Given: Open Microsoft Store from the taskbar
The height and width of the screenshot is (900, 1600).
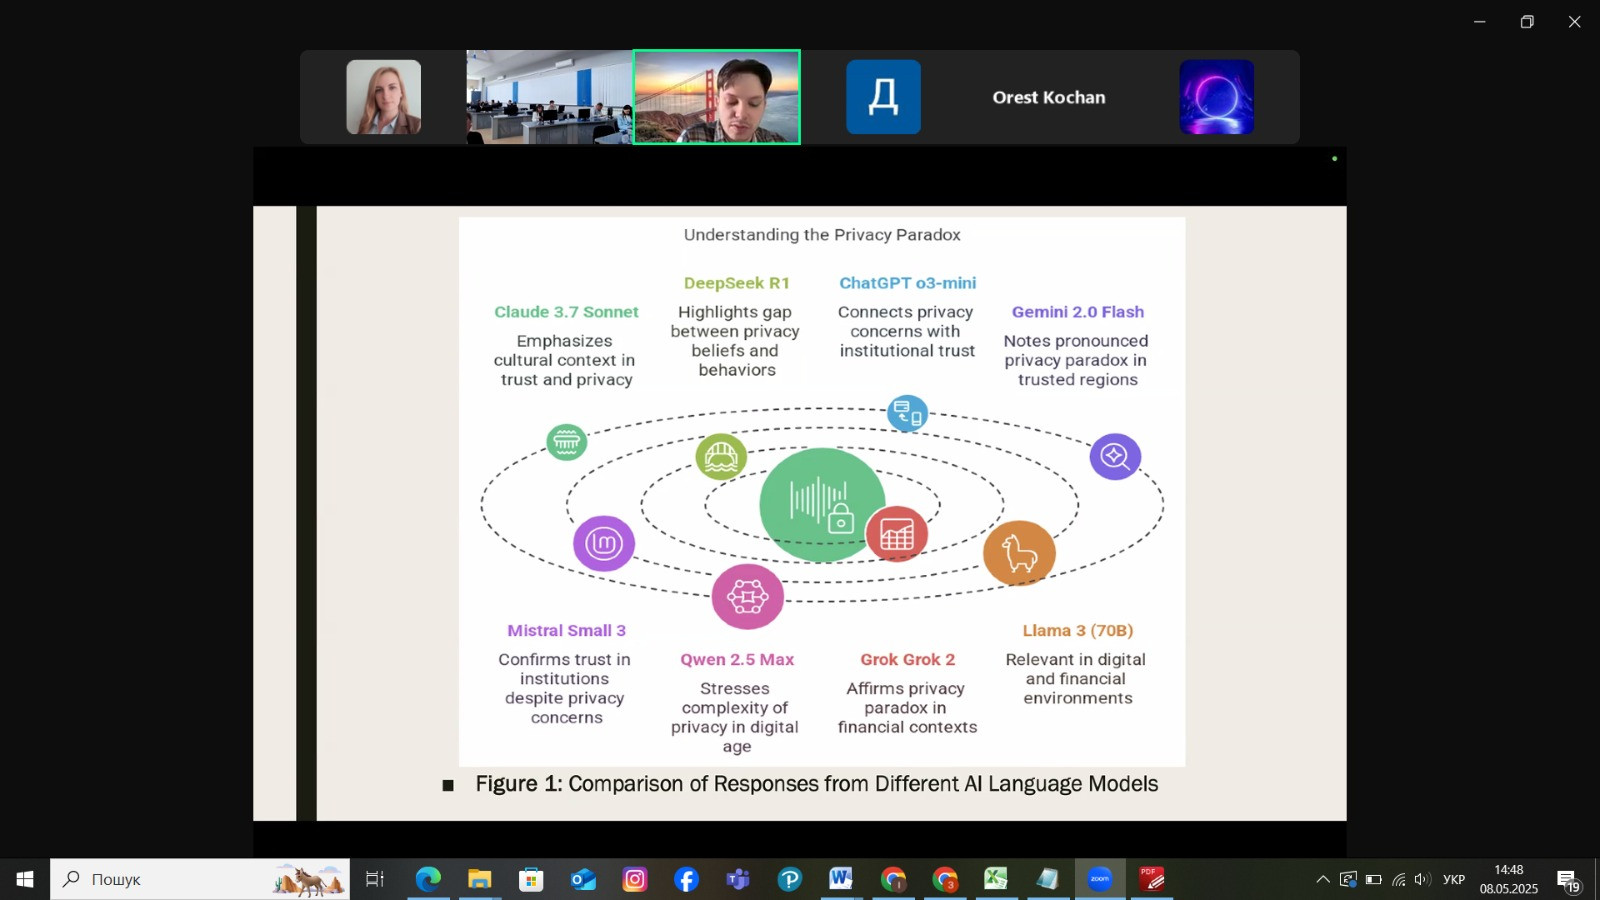Looking at the screenshot, I should (x=531, y=879).
